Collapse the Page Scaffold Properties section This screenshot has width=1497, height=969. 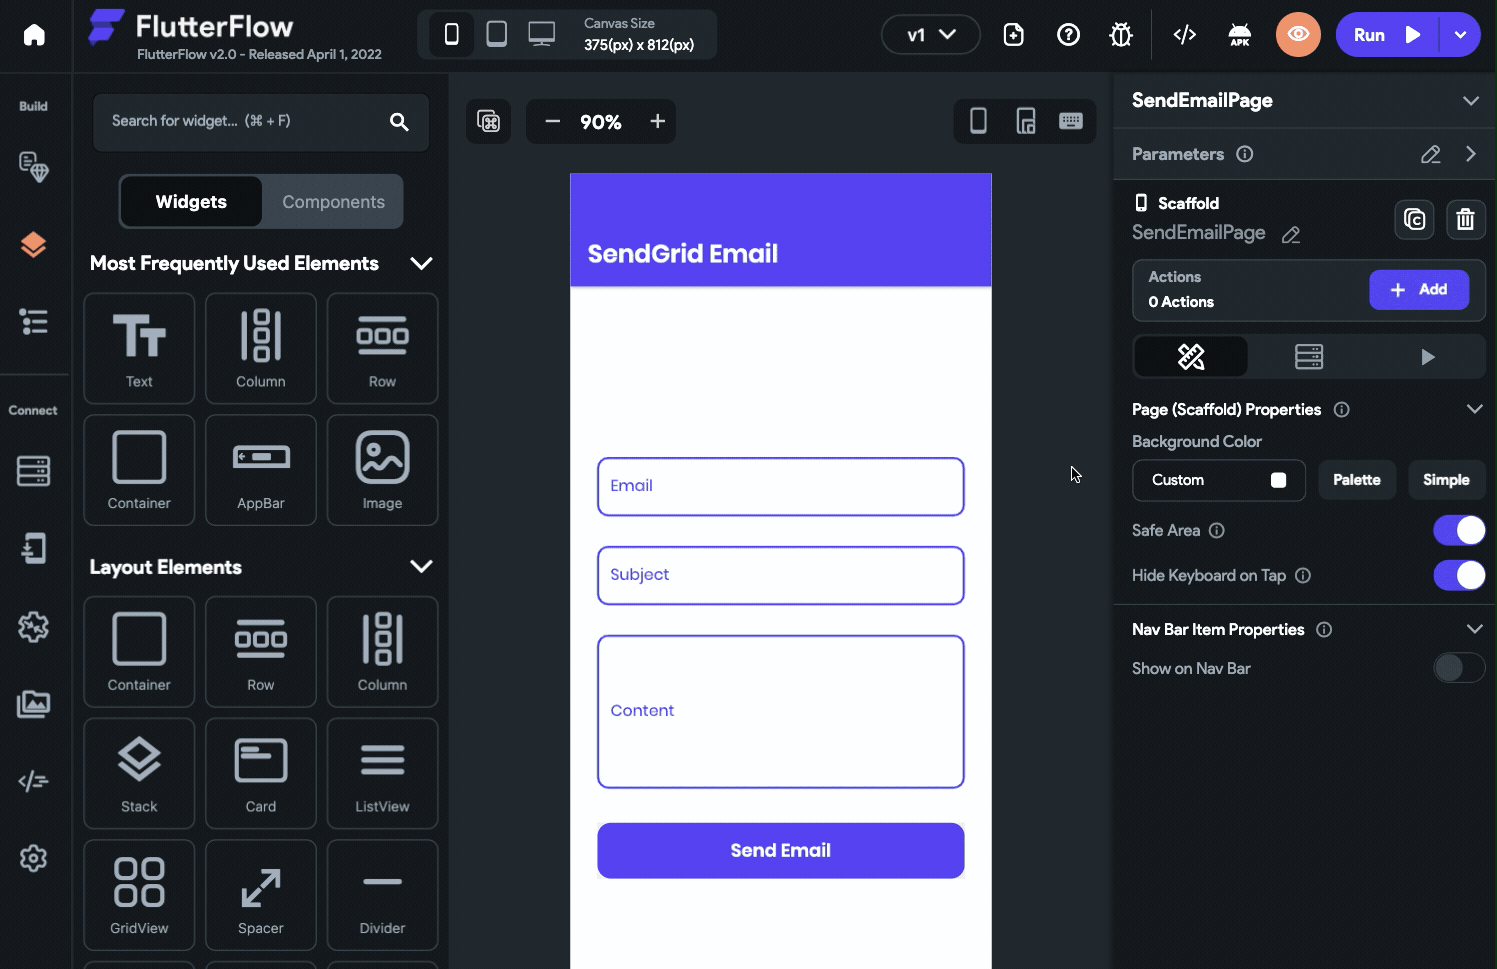click(x=1475, y=409)
